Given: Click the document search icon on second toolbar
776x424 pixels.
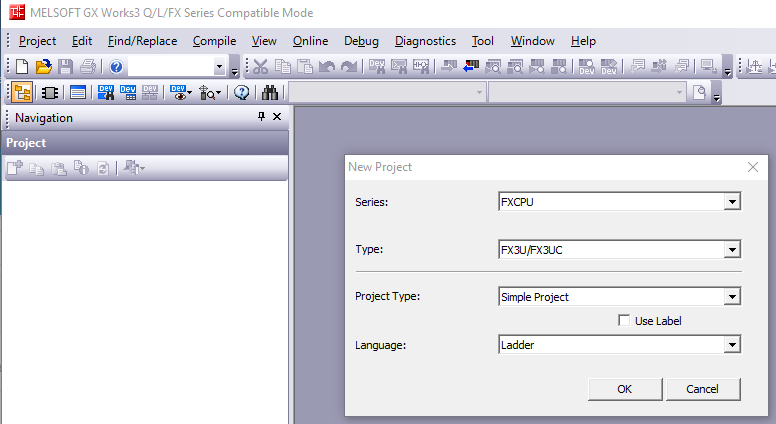Looking at the screenshot, I should (699, 93).
